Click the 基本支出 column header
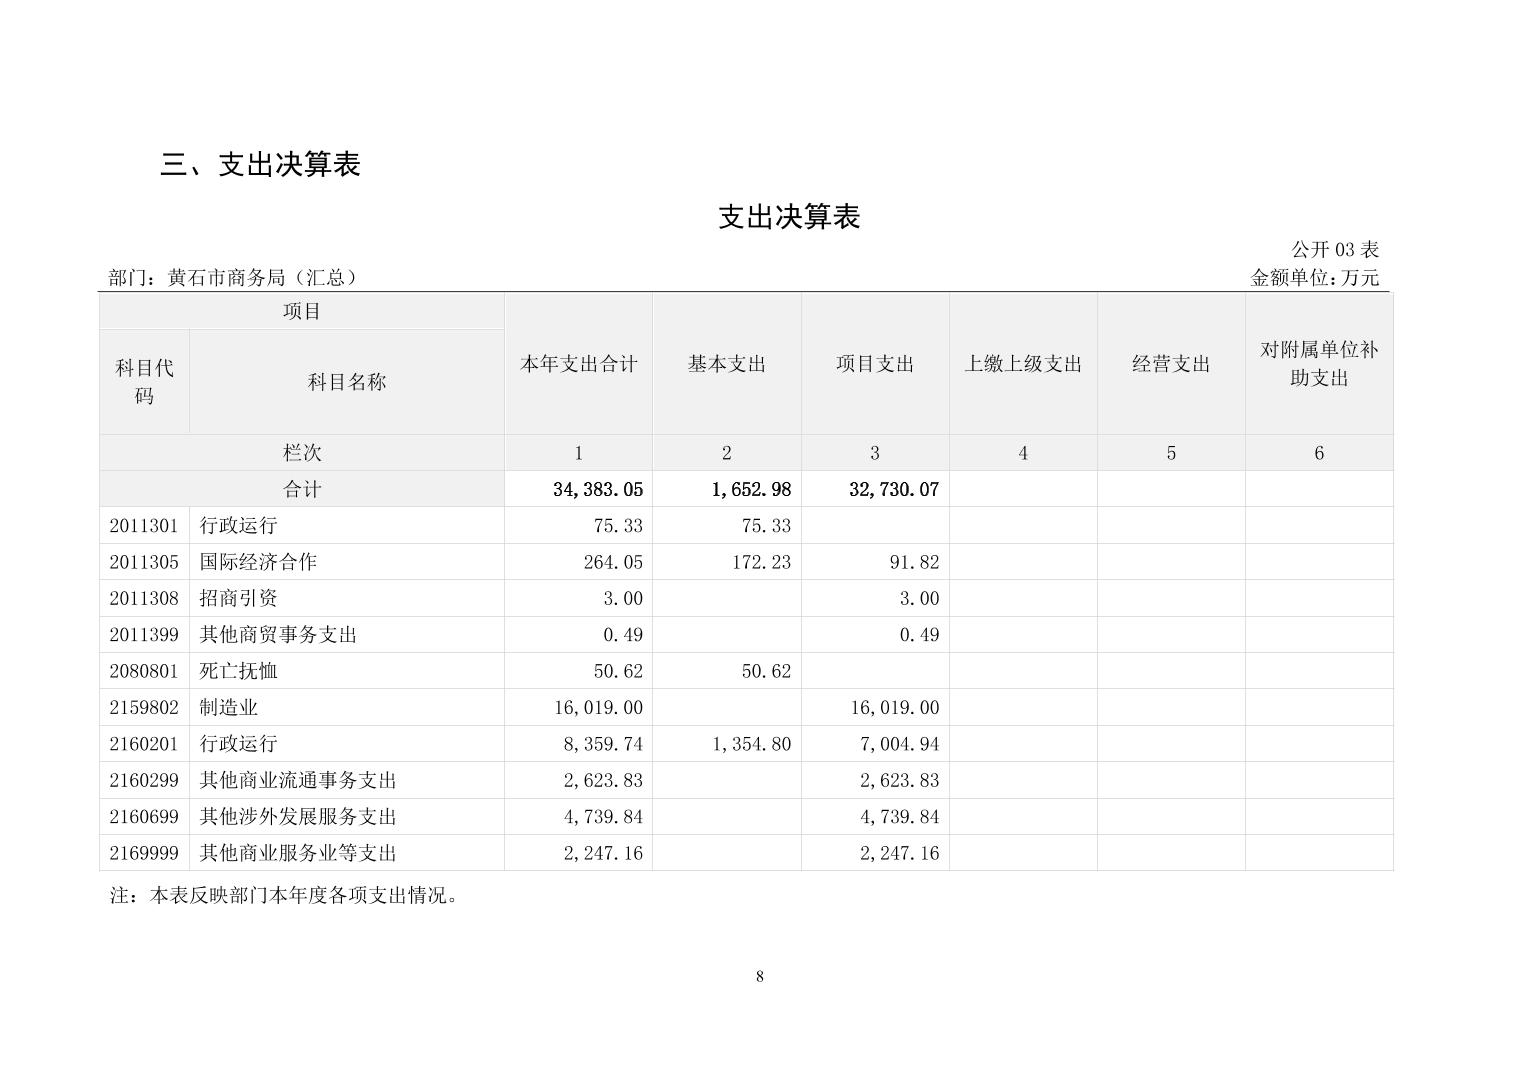Screen dimensions: 1520x1074 coord(726,364)
